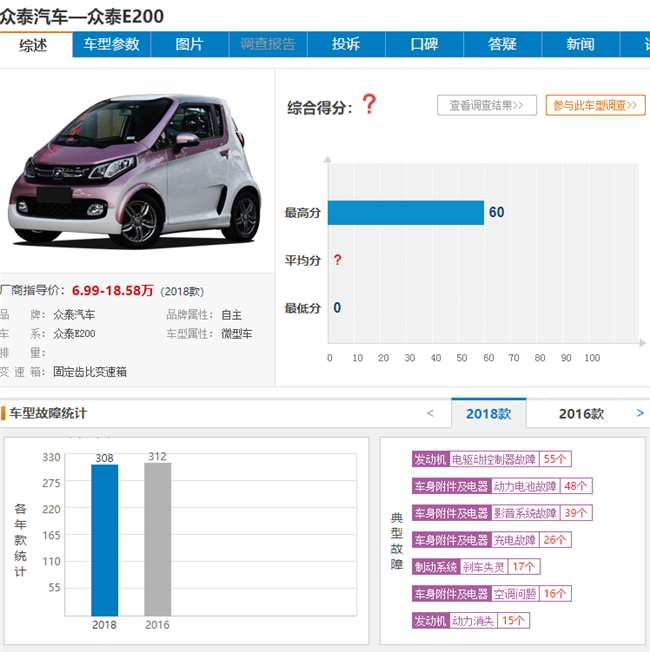This screenshot has width=650, height=652.
Task: Click the gray 2016 bar with 312
Action: click(158, 539)
